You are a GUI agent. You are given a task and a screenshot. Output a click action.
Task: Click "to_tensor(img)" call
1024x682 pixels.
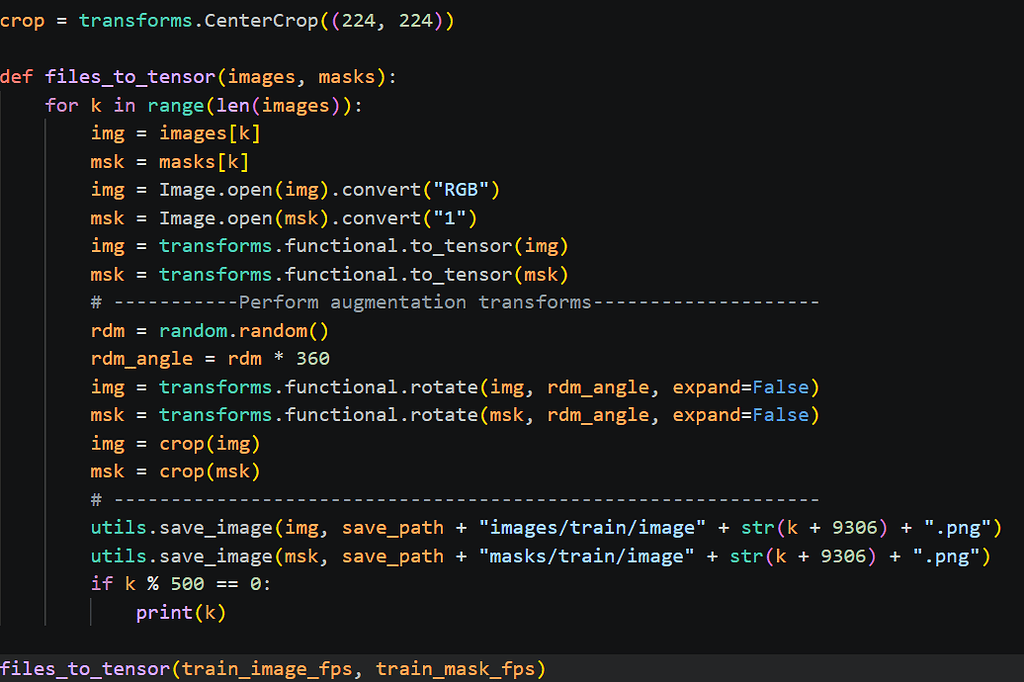click(x=489, y=246)
